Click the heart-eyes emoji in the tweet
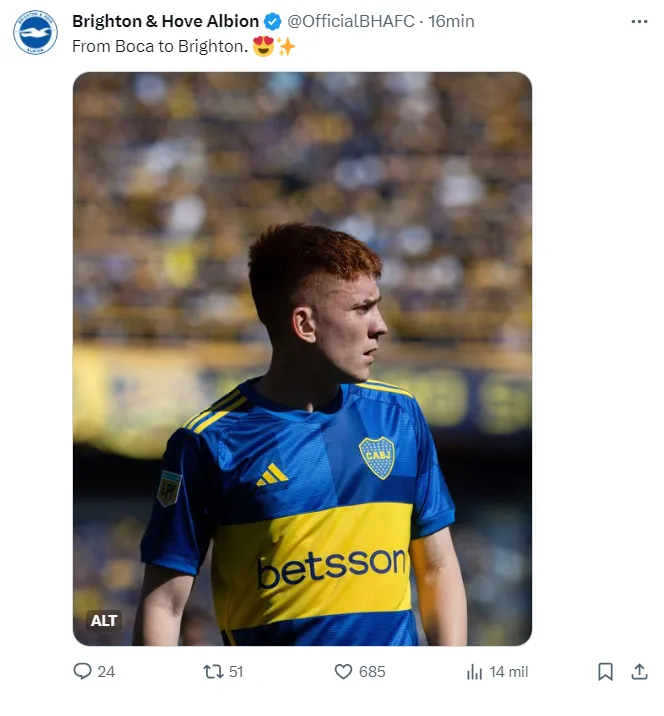664x716 pixels. [263, 47]
